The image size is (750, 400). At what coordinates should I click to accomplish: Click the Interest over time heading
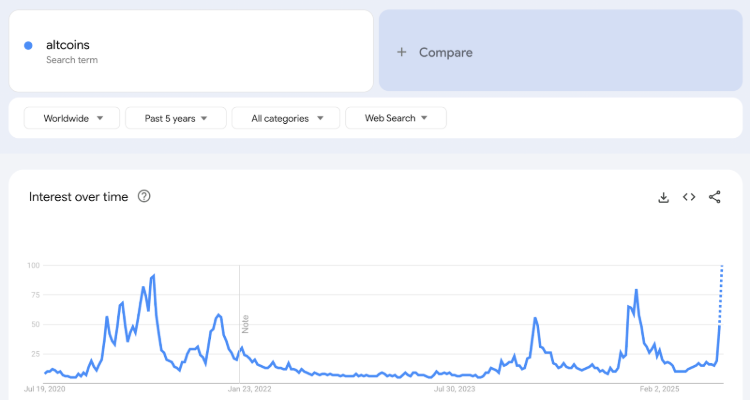(x=78, y=197)
